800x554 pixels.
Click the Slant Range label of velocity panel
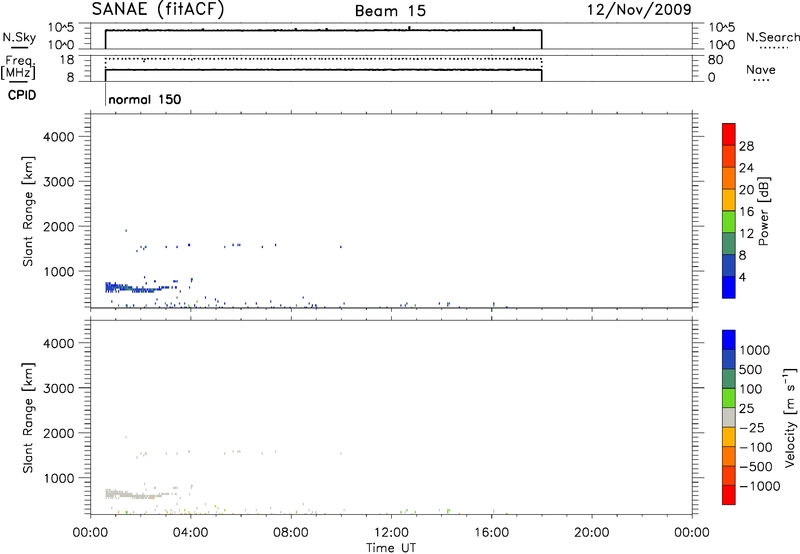coord(28,418)
